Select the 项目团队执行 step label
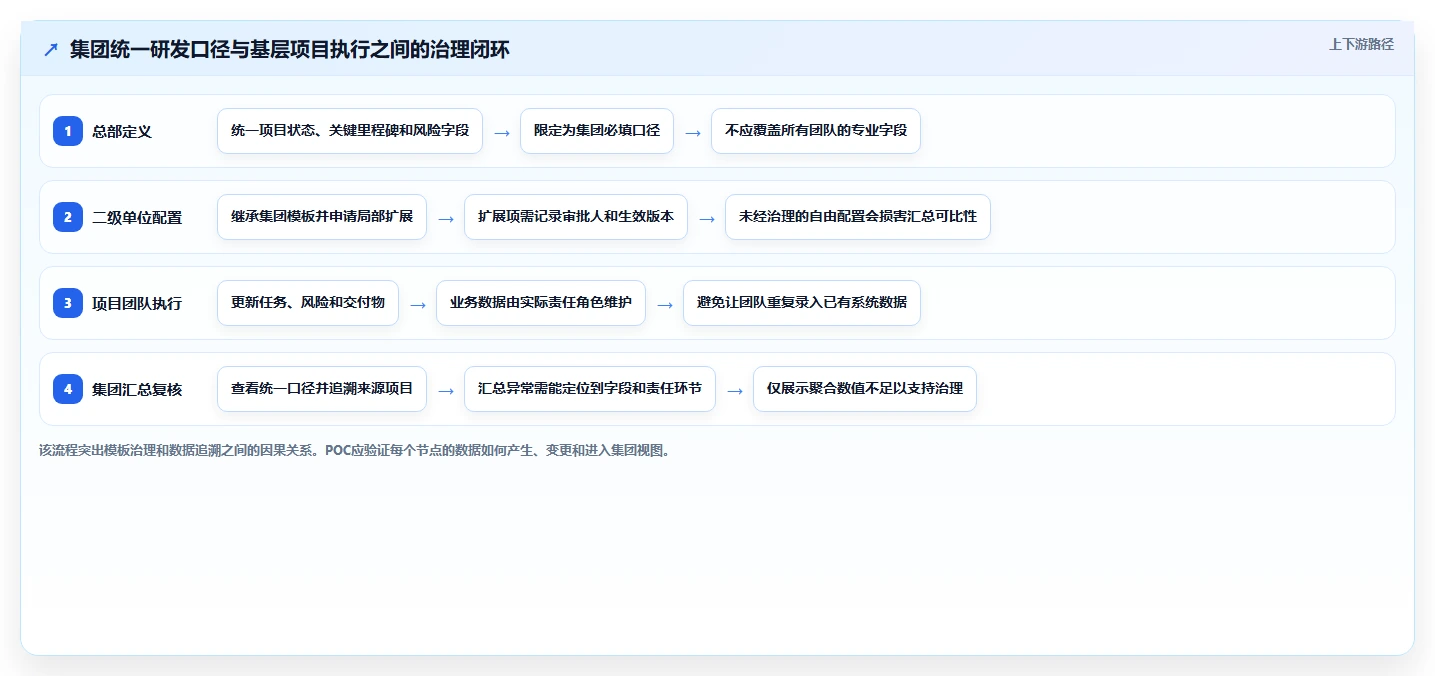The width and height of the screenshot is (1435, 676). [137, 303]
